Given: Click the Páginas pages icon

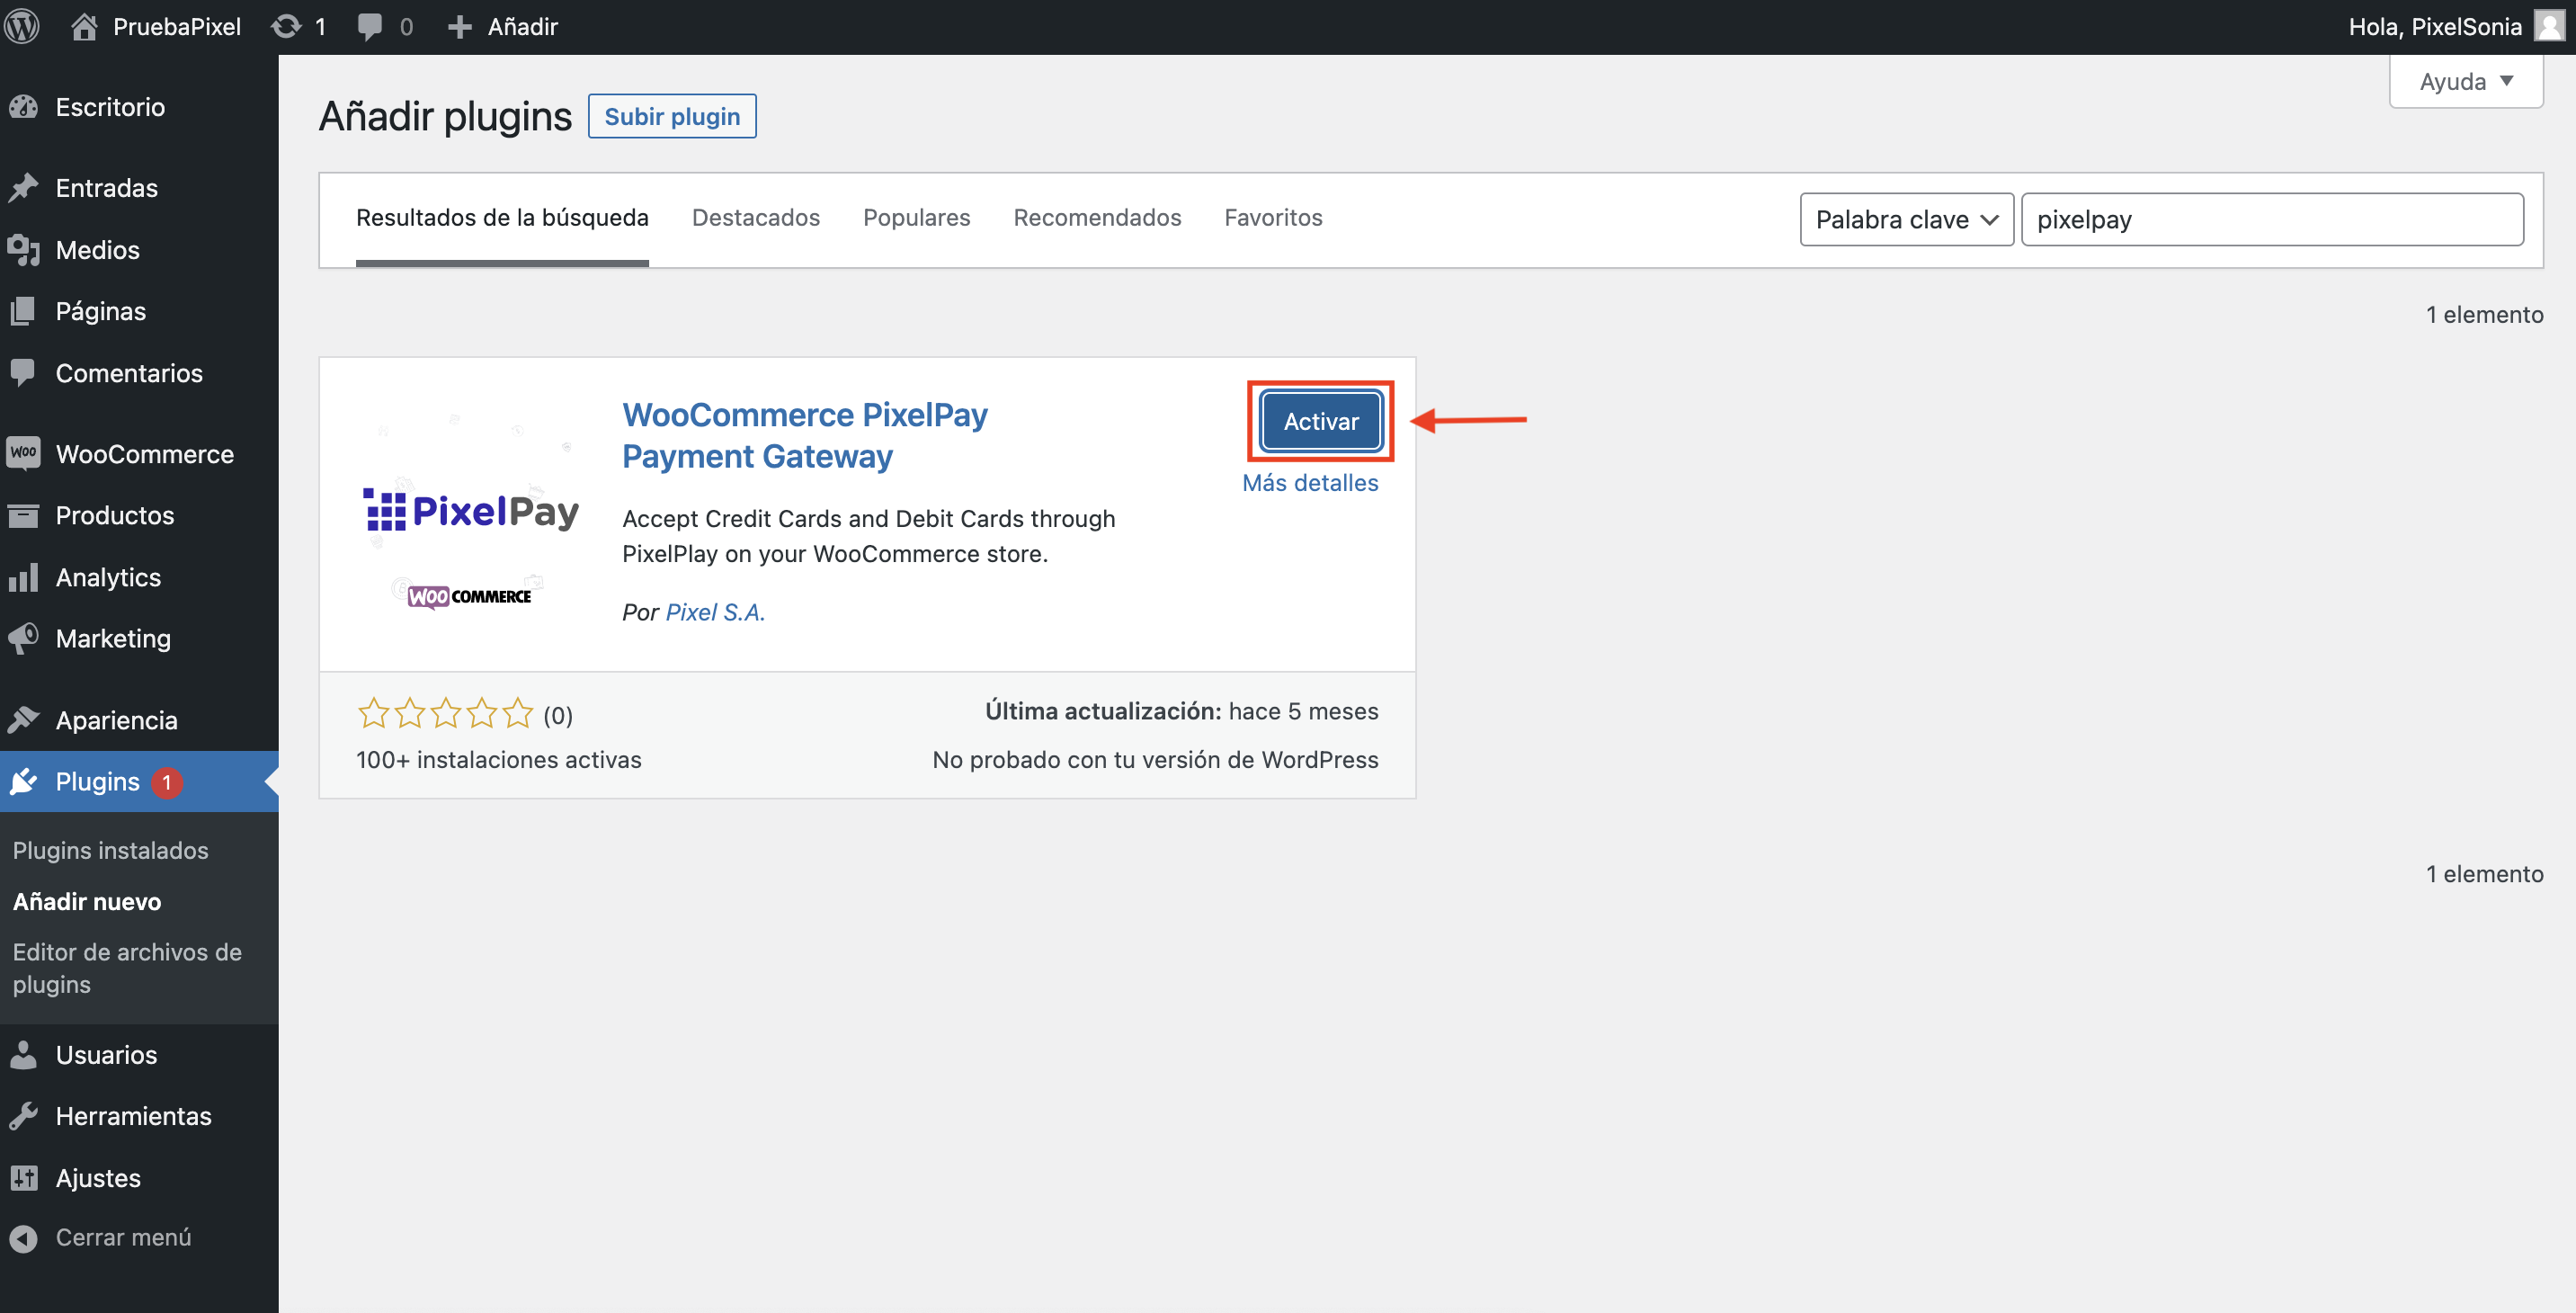Looking at the screenshot, I should (x=23, y=311).
